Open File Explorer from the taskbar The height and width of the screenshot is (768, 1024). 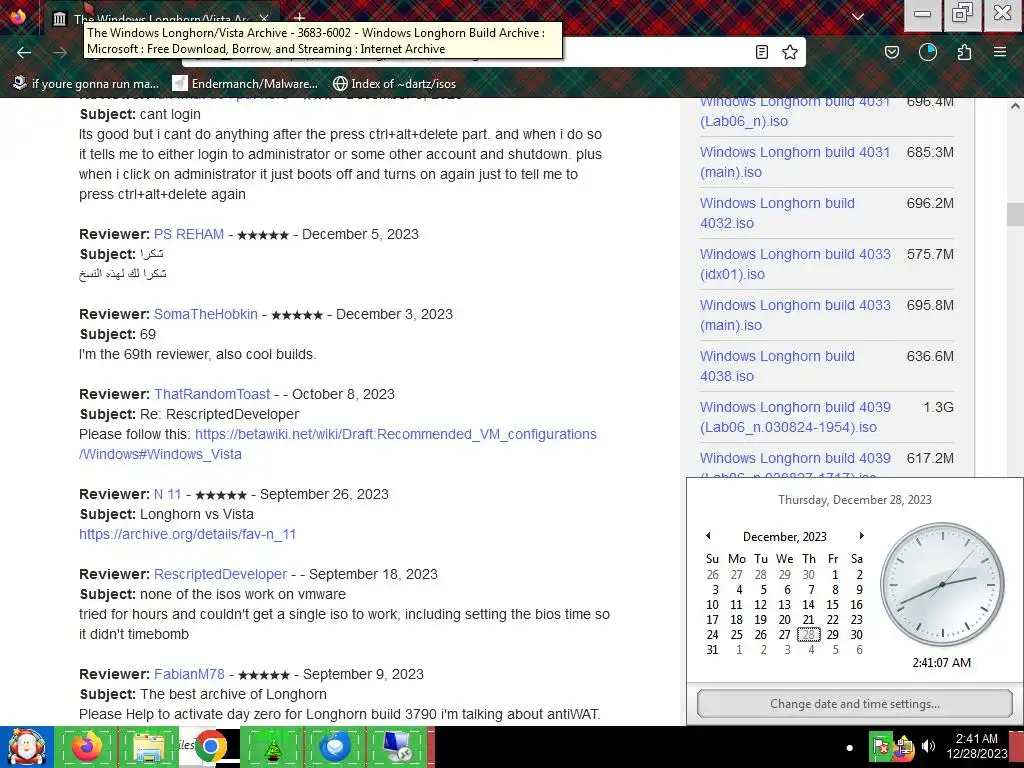[x=149, y=747]
